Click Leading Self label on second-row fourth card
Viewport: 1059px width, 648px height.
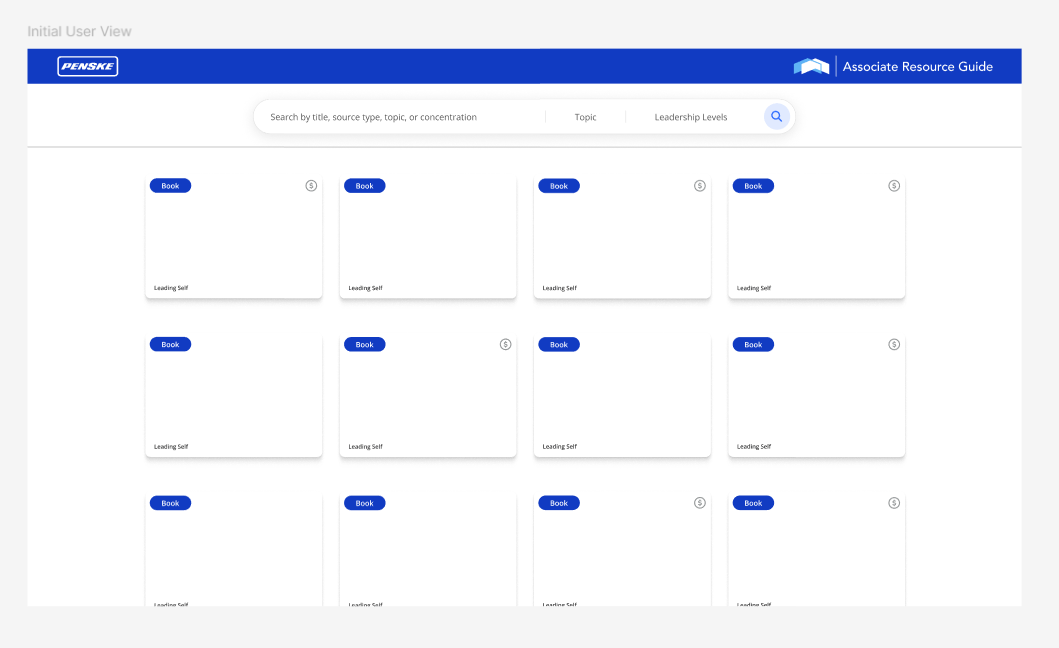coord(754,447)
